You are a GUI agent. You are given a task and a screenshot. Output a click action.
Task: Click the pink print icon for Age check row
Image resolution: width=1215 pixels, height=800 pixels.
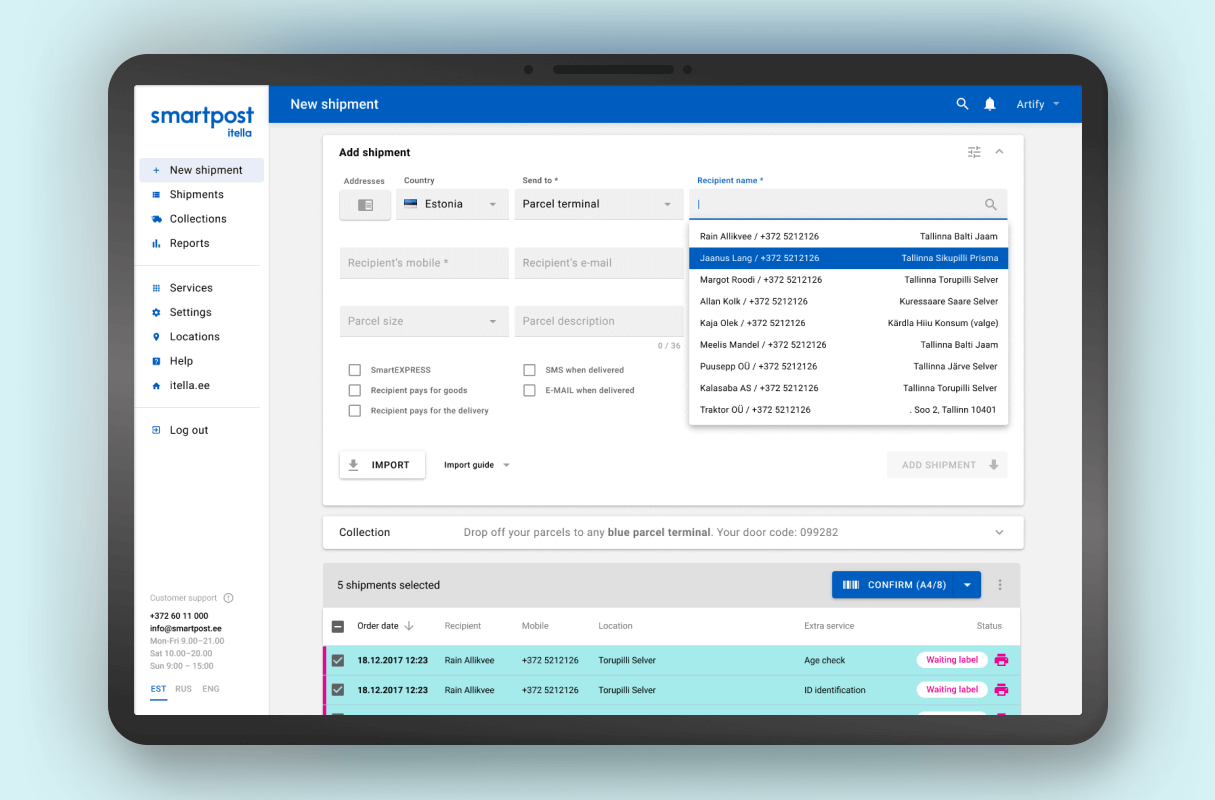[x=1001, y=660]
